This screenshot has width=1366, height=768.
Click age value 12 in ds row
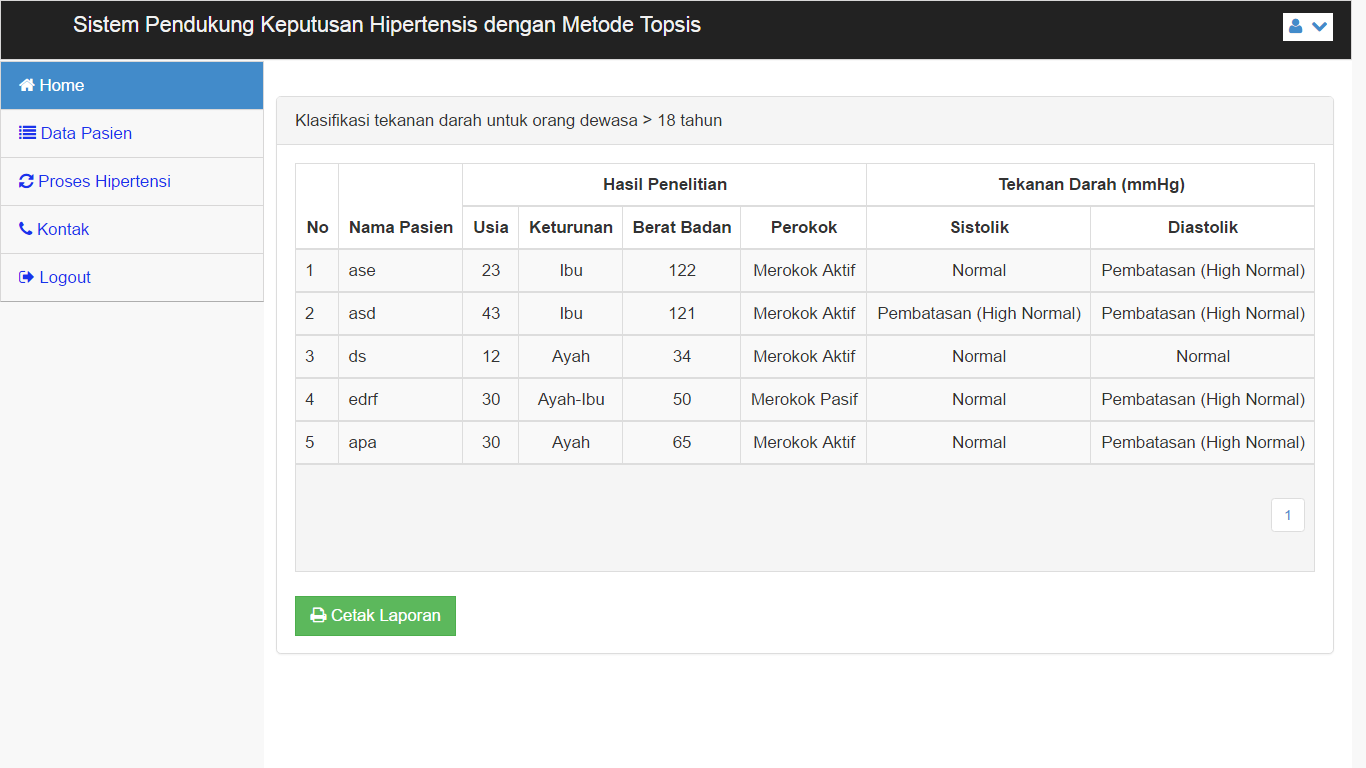(x=491, y=356)
